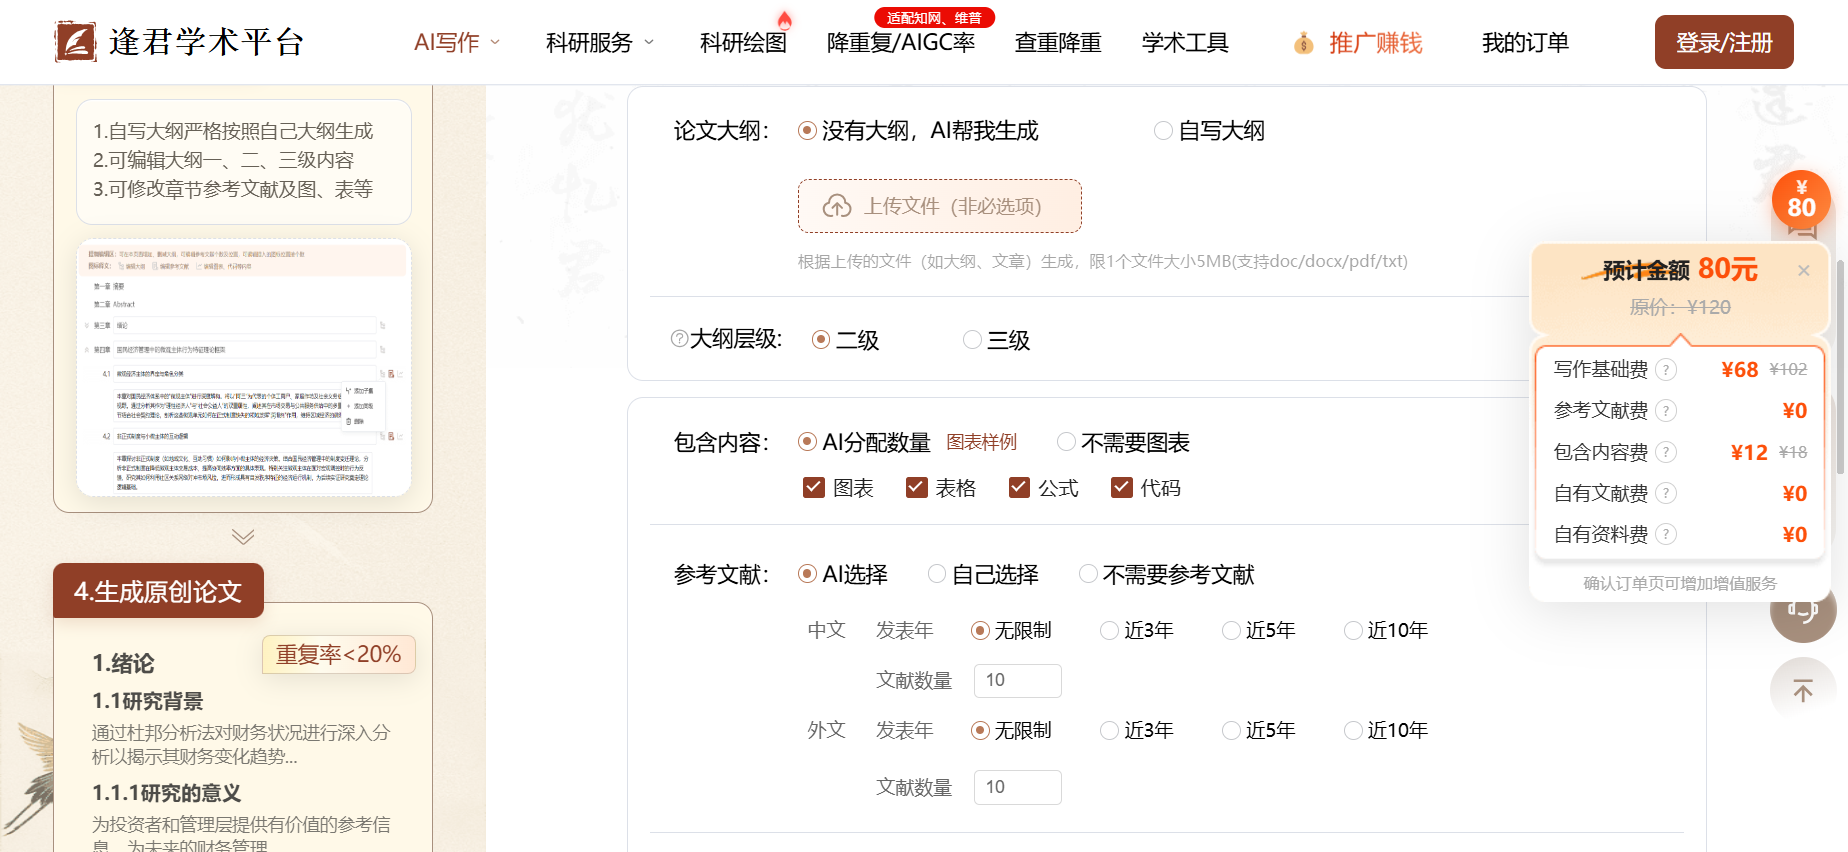Open the 图表样例 link
This screenshot has width=1848, height=852.
click(x=982, y=442)
